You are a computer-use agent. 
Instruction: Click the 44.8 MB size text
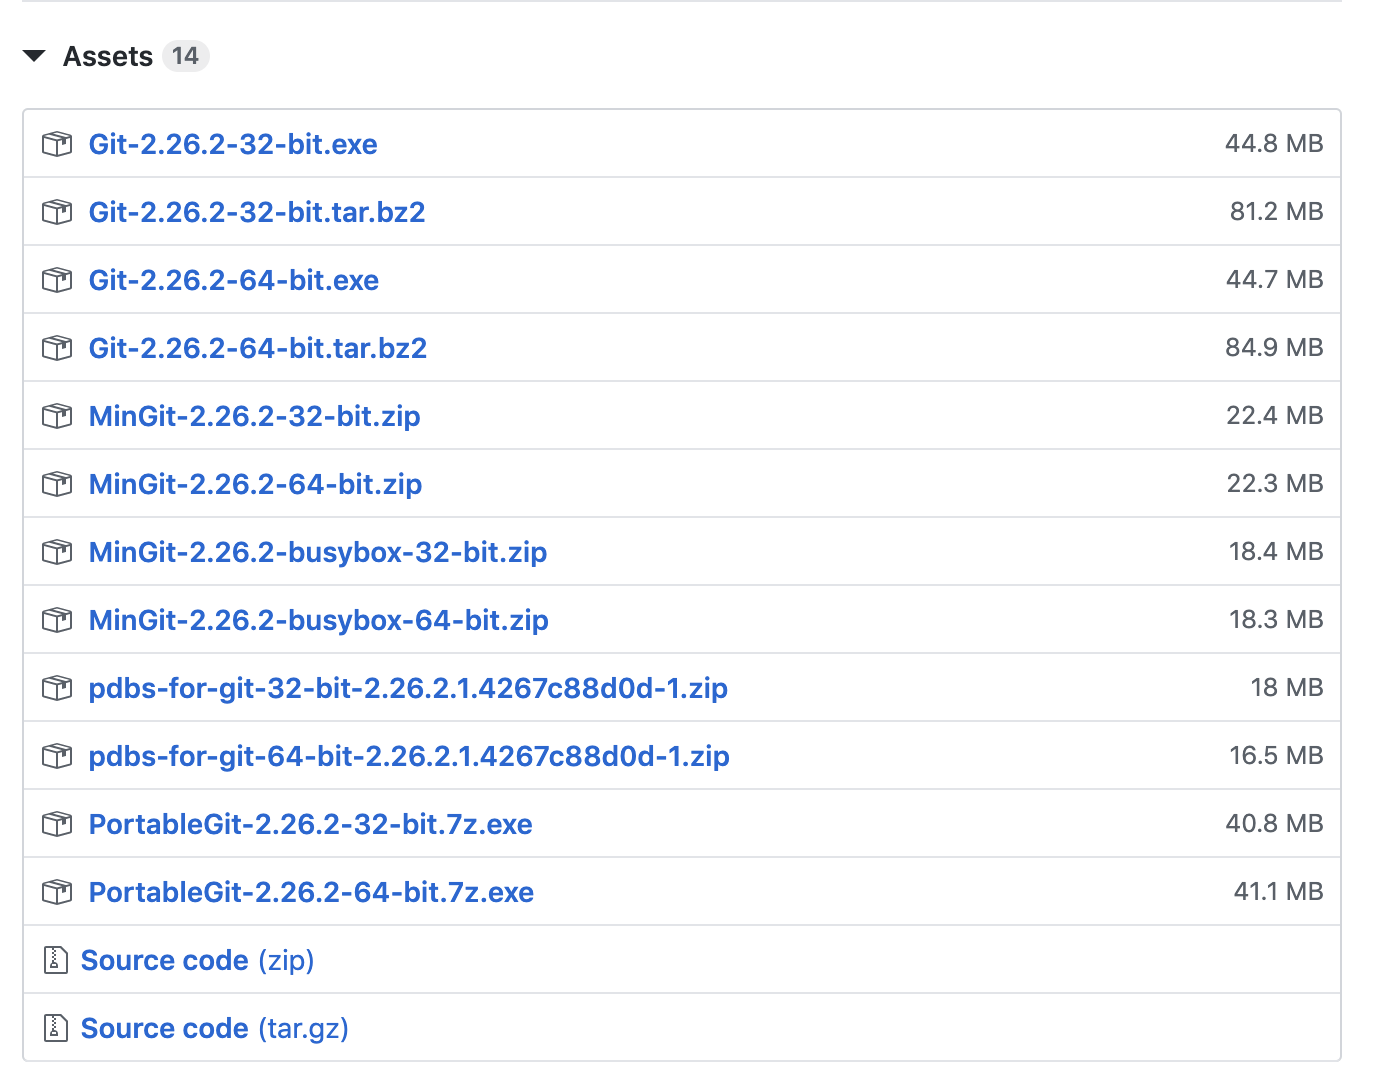(x=1274, y=144)
